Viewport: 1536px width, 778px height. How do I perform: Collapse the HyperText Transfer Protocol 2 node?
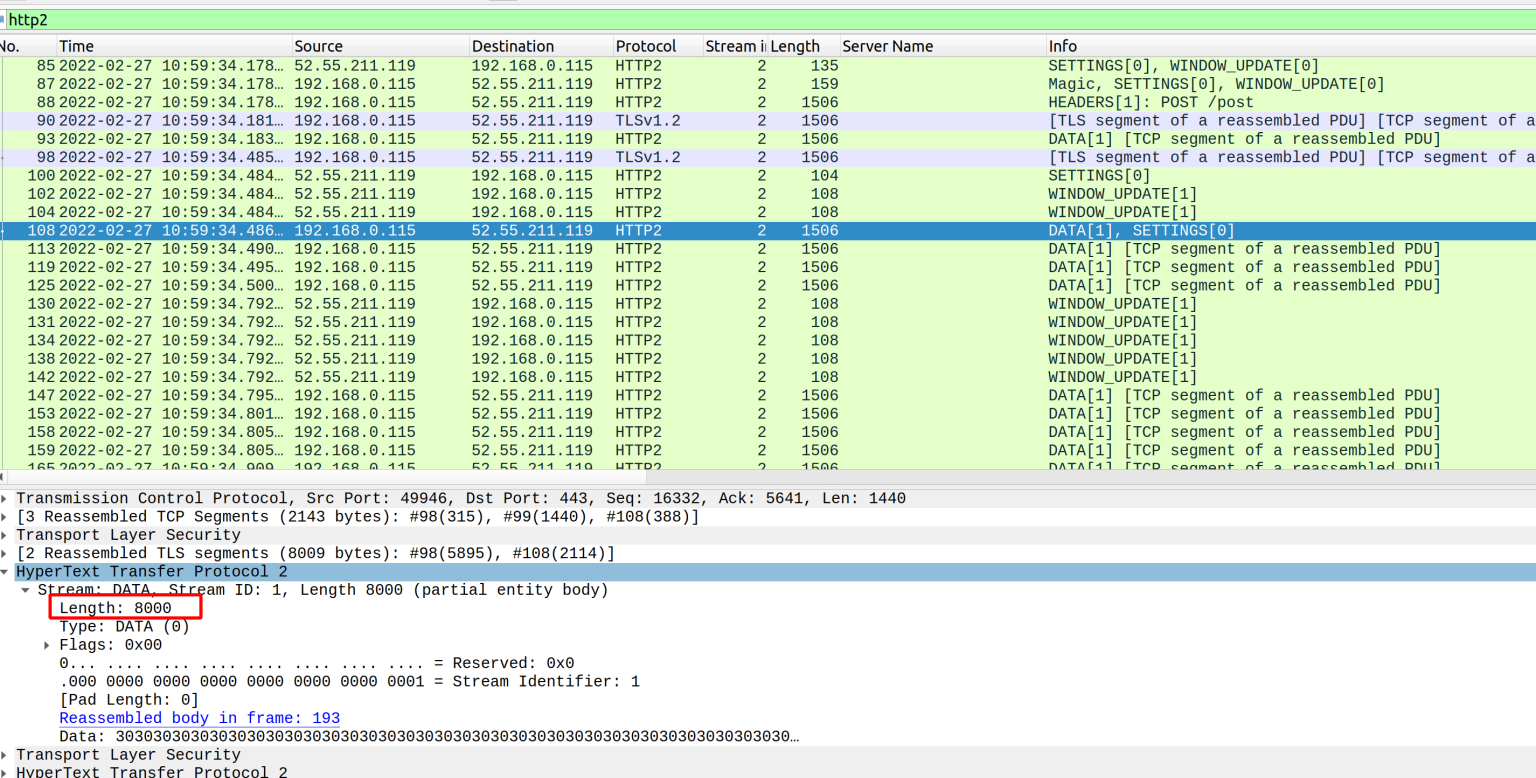tap(8, 571)
